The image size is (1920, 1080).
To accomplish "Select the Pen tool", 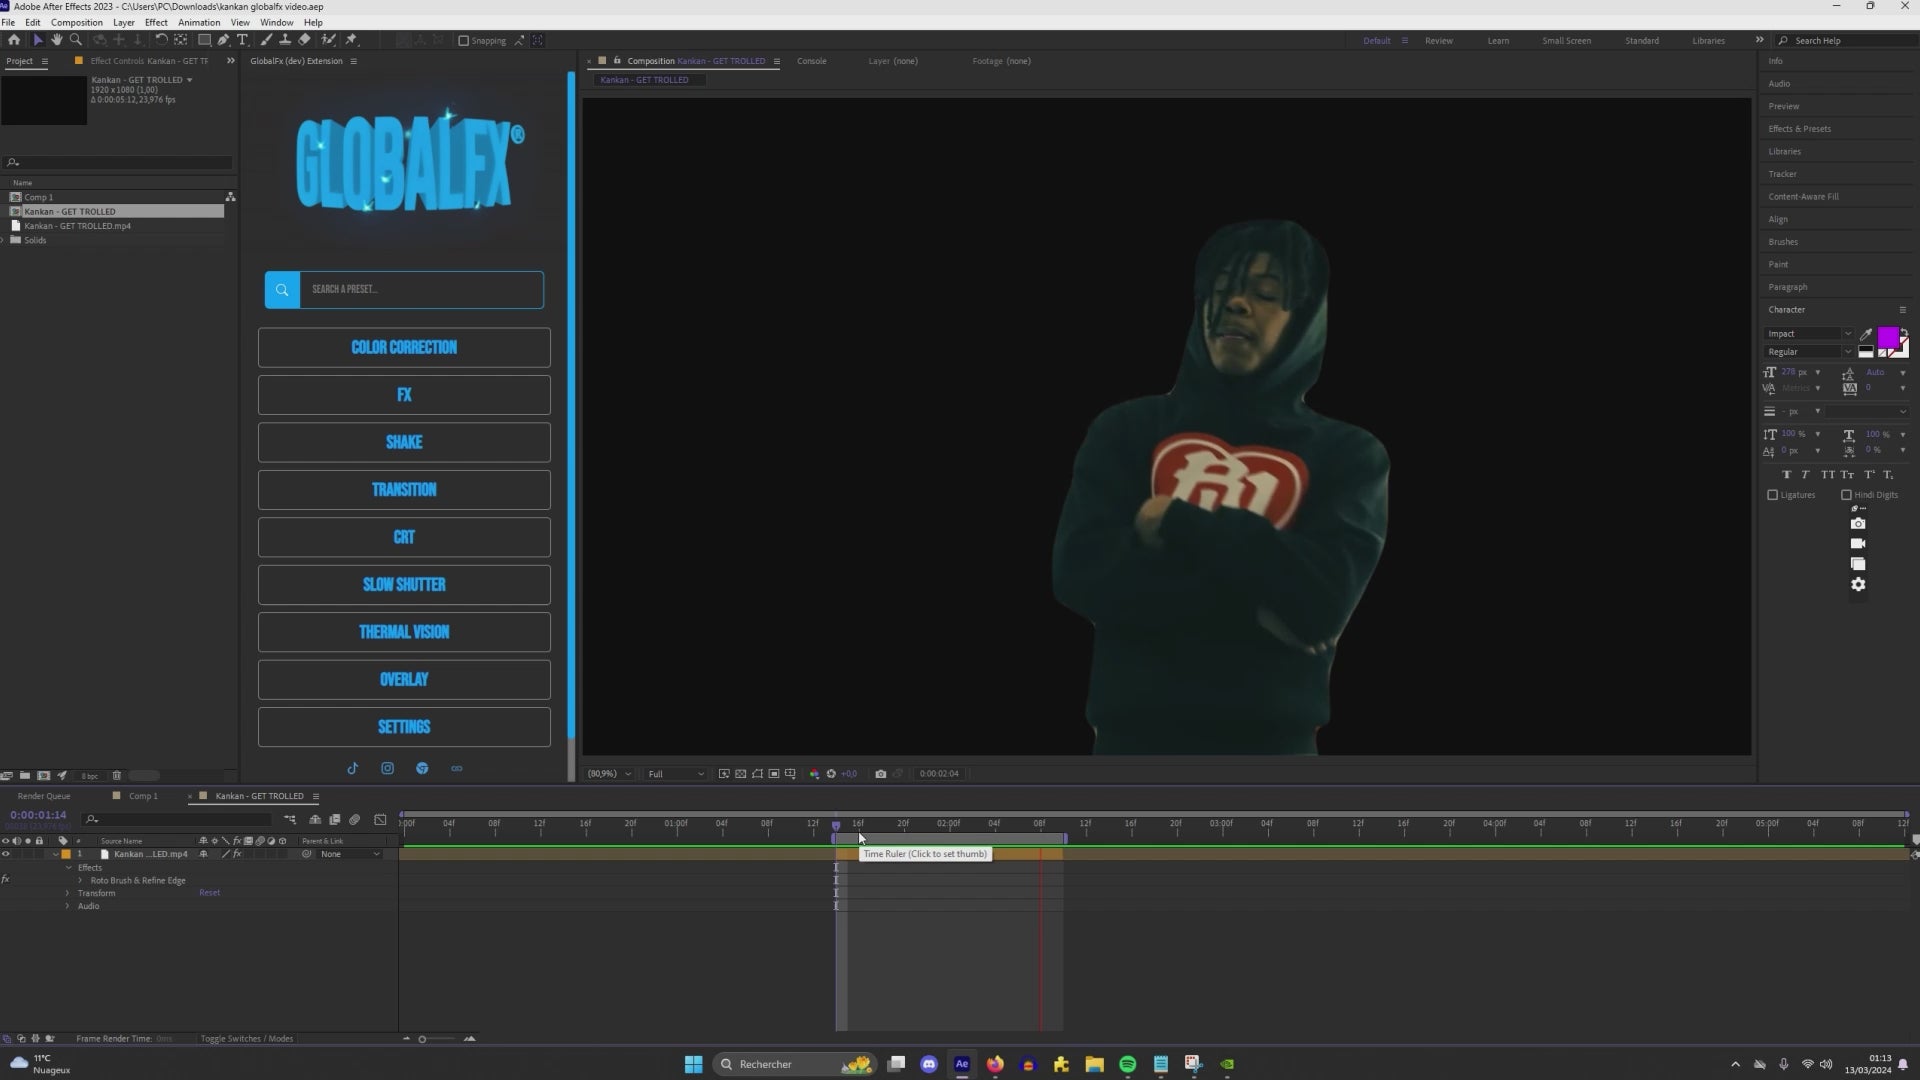I will [223, 40].
